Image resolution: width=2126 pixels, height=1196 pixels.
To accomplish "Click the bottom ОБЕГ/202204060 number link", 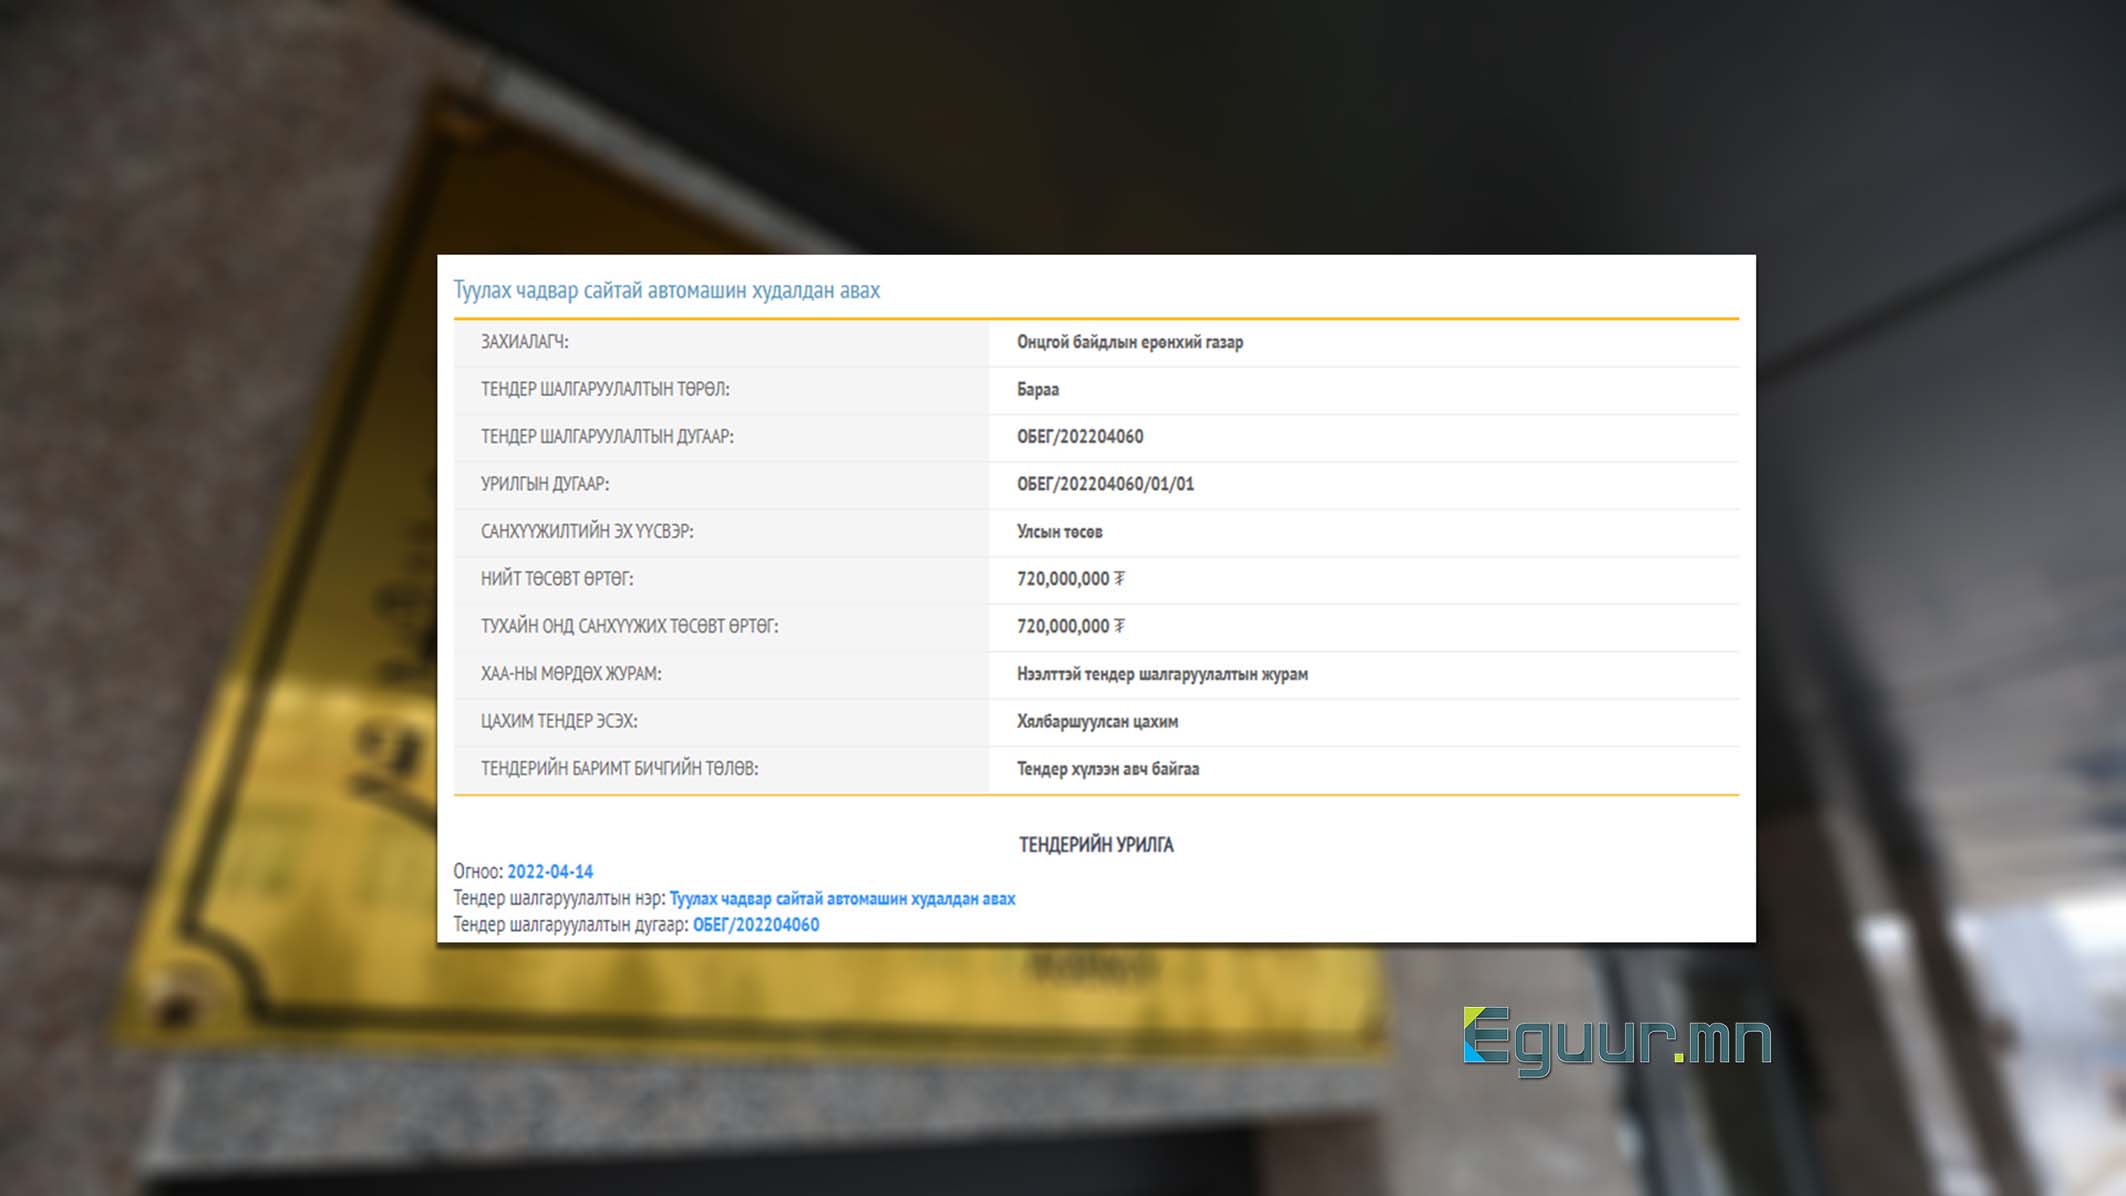I will 755,924.
